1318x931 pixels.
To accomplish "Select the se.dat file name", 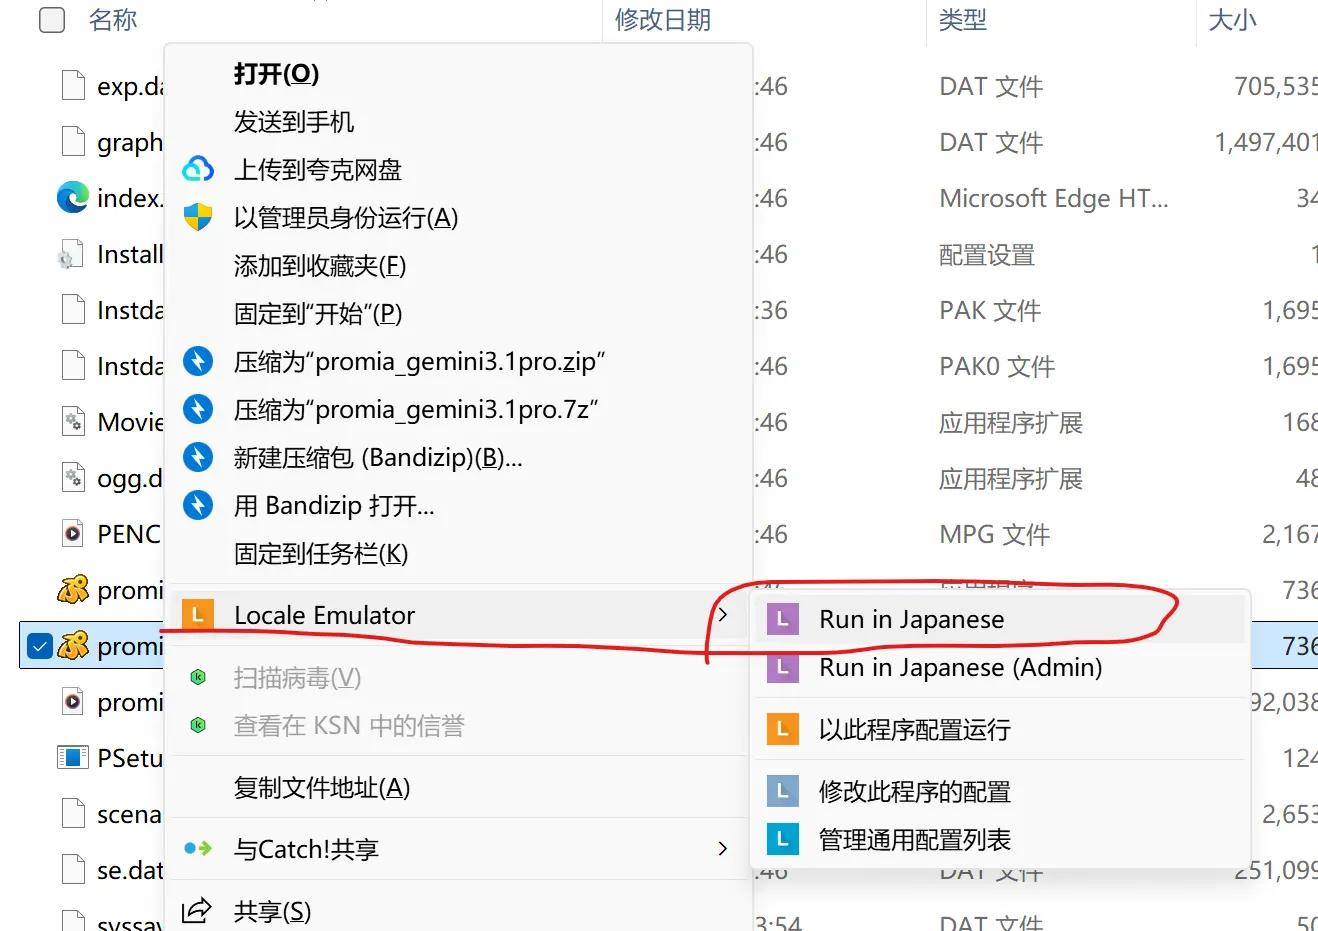I will [x=130, y=870].
